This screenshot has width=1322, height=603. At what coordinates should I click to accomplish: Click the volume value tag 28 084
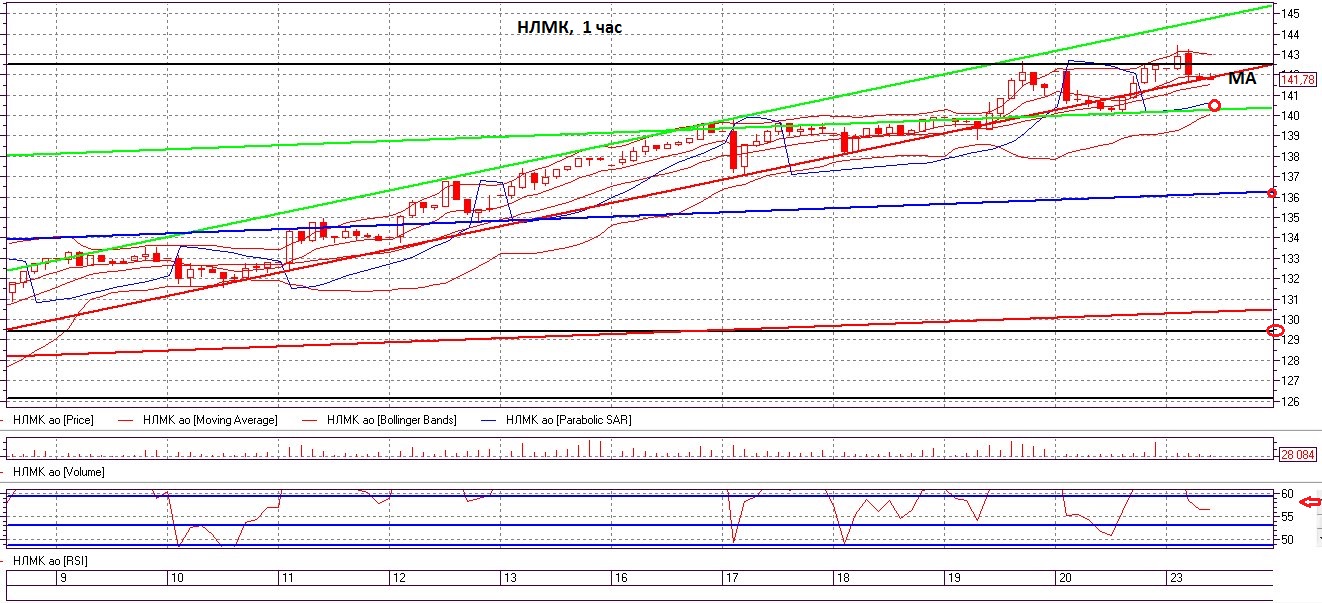point(1297,454)
